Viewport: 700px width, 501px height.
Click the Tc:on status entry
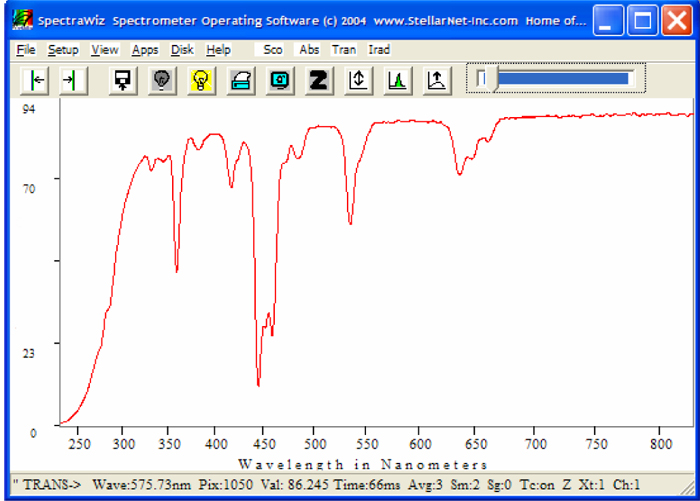coord(537,484)
